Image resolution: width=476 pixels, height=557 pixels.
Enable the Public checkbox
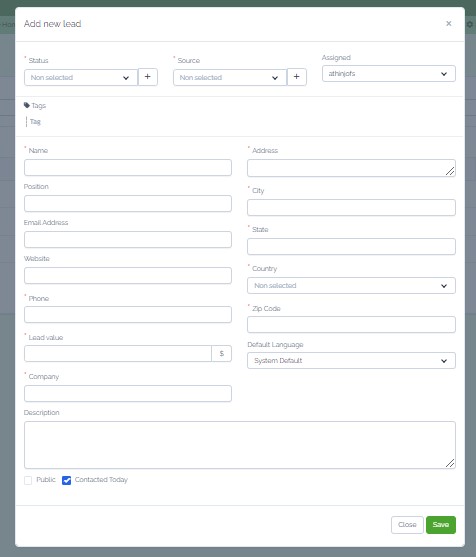click(28, 480)
